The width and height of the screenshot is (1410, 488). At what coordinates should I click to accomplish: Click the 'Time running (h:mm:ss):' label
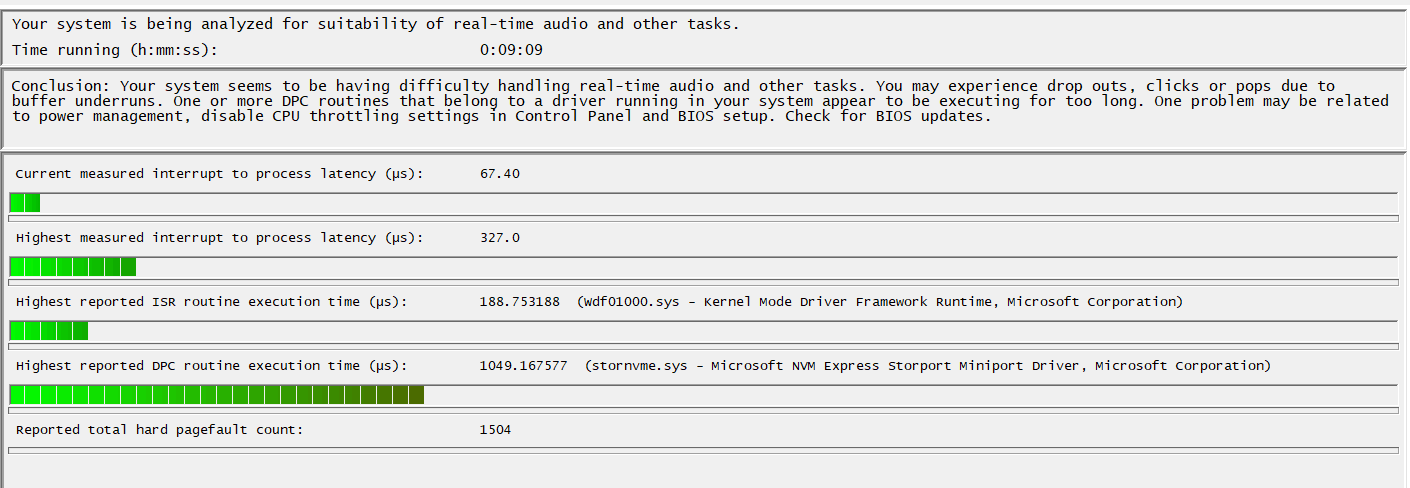coord(114,49)
